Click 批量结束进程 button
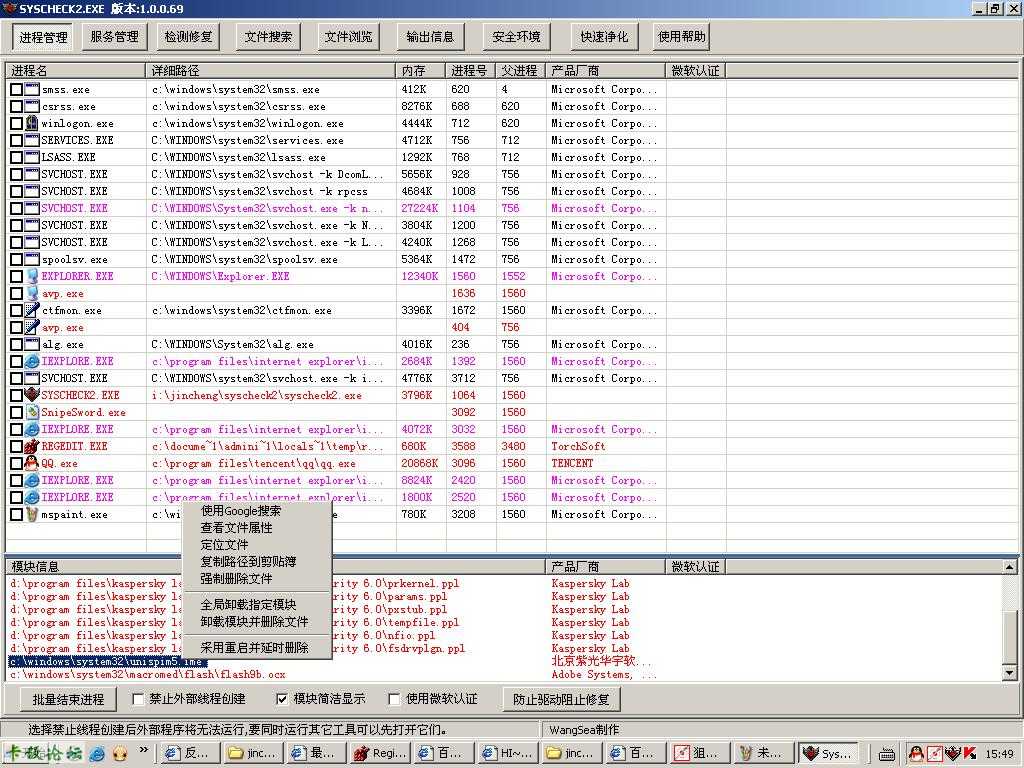Screen dimensions: 1024x768 pyautogui.click(x=69, y=699)
